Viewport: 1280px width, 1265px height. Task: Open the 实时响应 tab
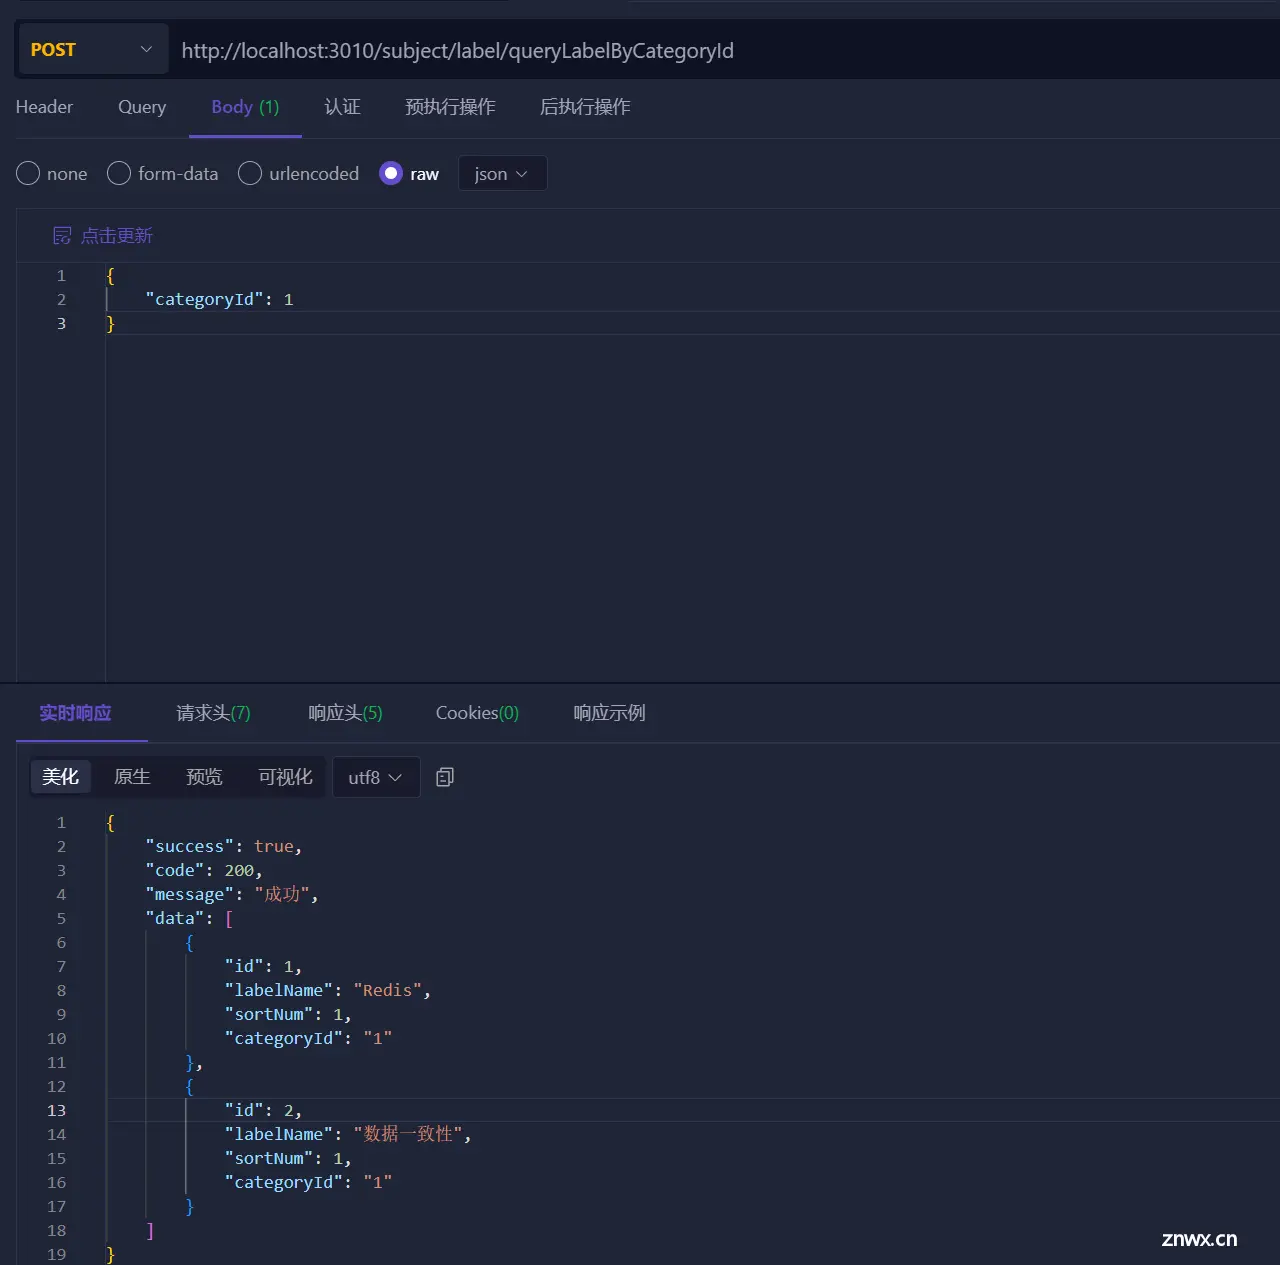(x=76, y=713)
